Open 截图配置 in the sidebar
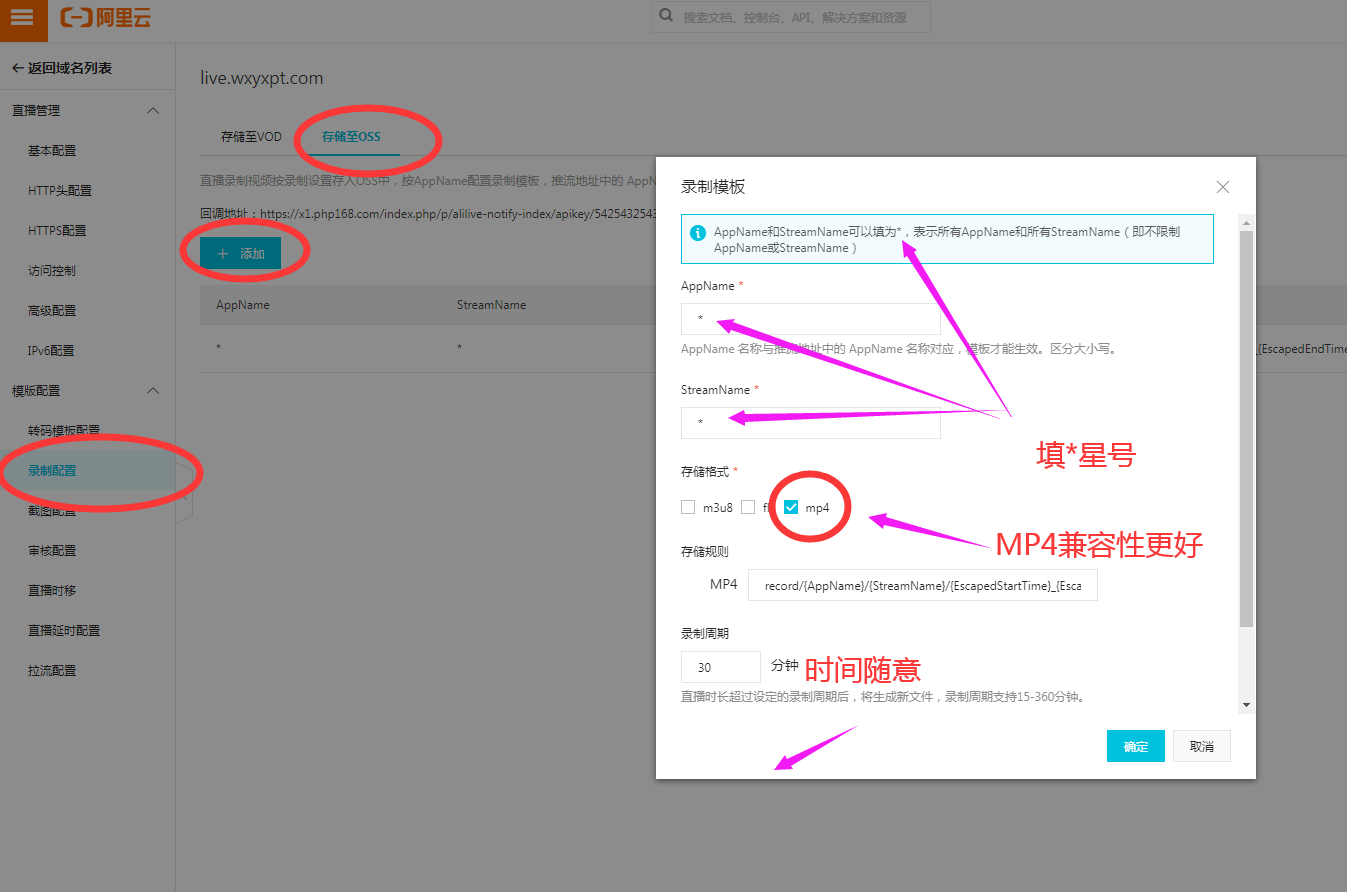The image size is (1347, 892). [52, 510]
